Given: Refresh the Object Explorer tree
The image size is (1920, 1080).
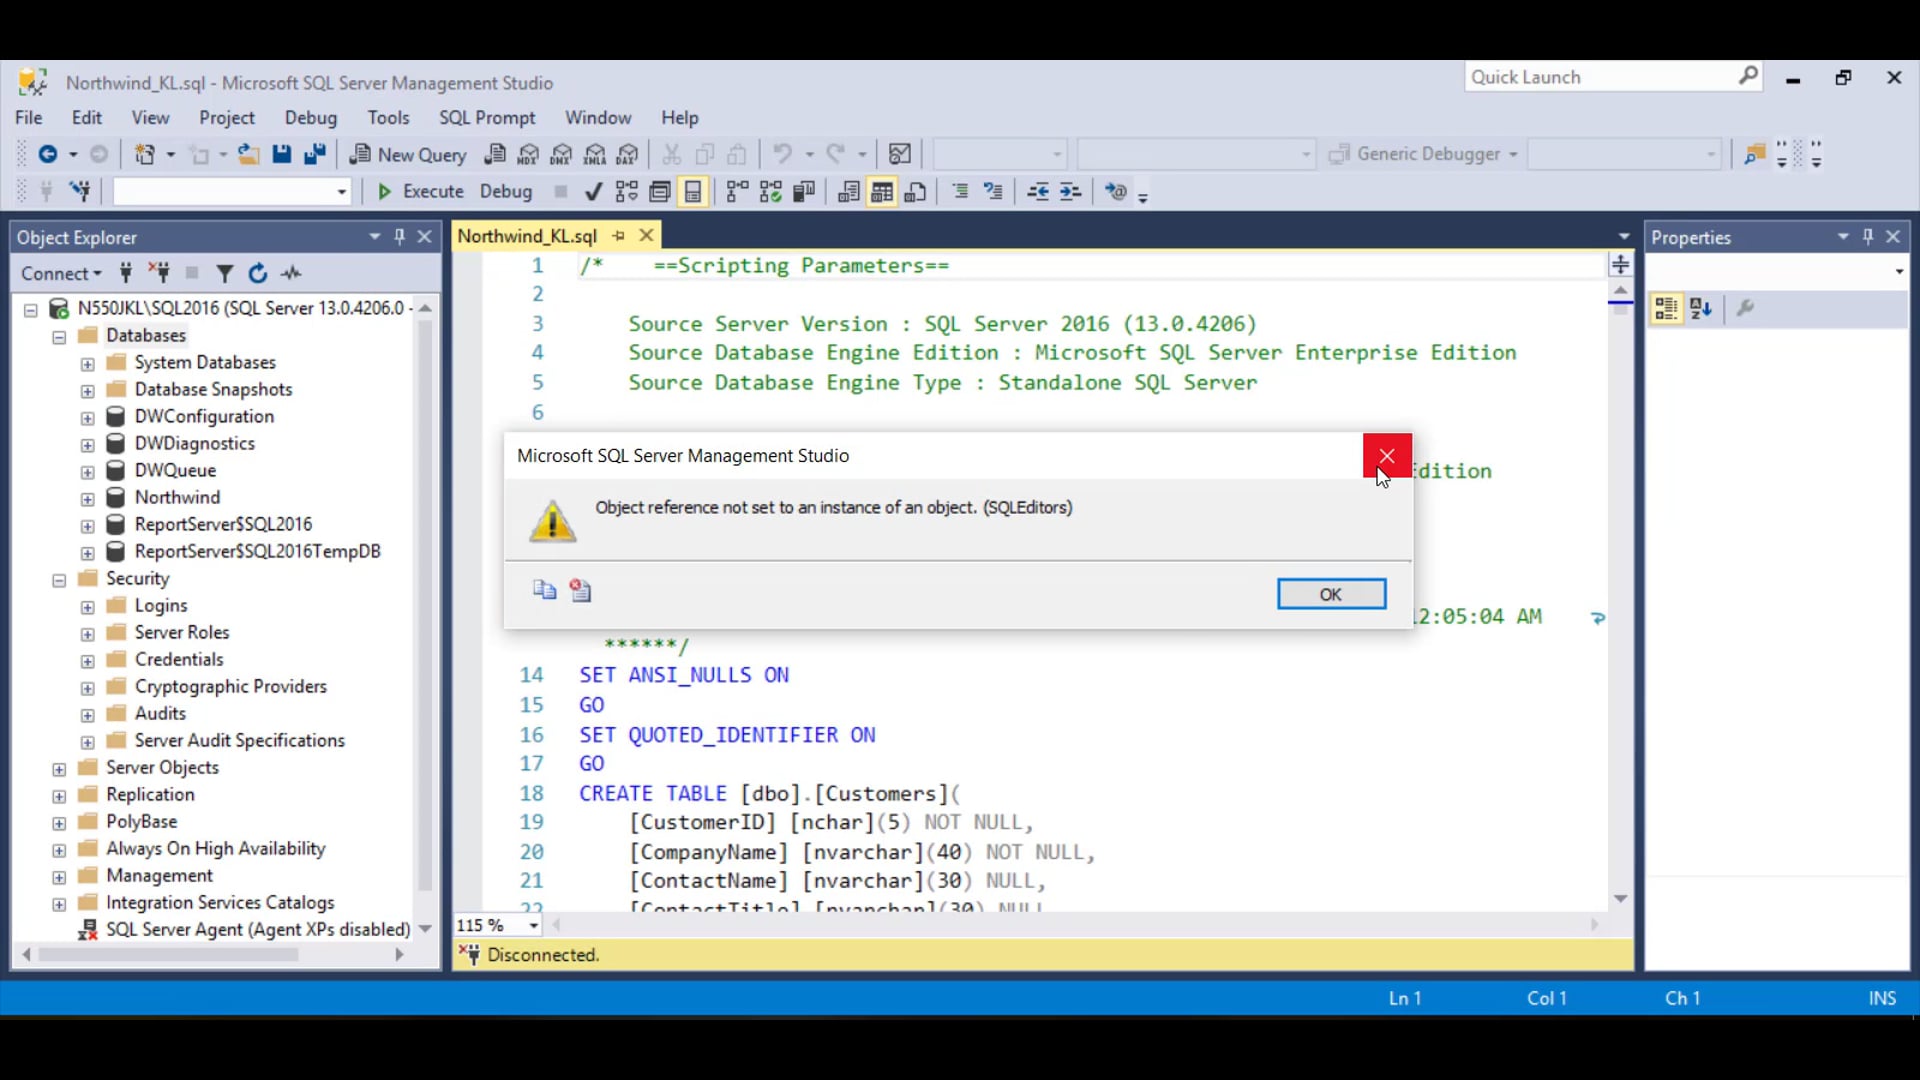Looking at the screenshot, I should point(258,273).
